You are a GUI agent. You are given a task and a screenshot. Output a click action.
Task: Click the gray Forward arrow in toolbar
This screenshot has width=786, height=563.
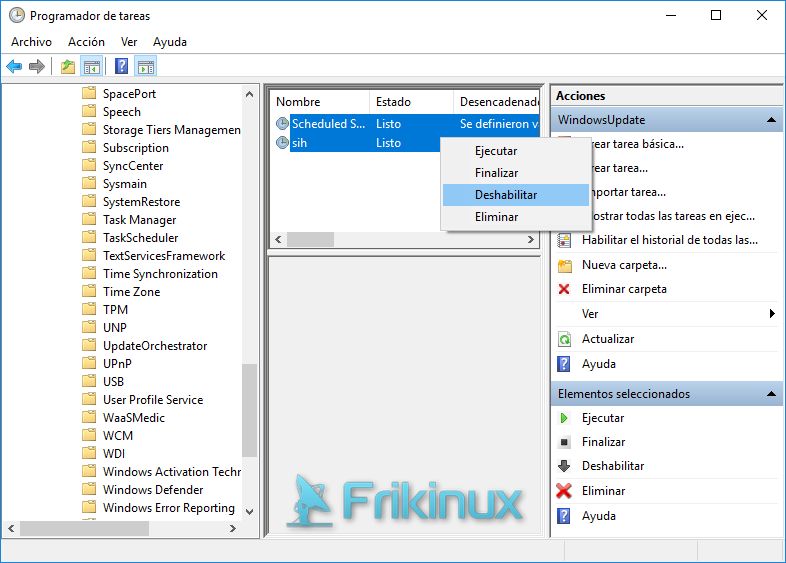37,66
